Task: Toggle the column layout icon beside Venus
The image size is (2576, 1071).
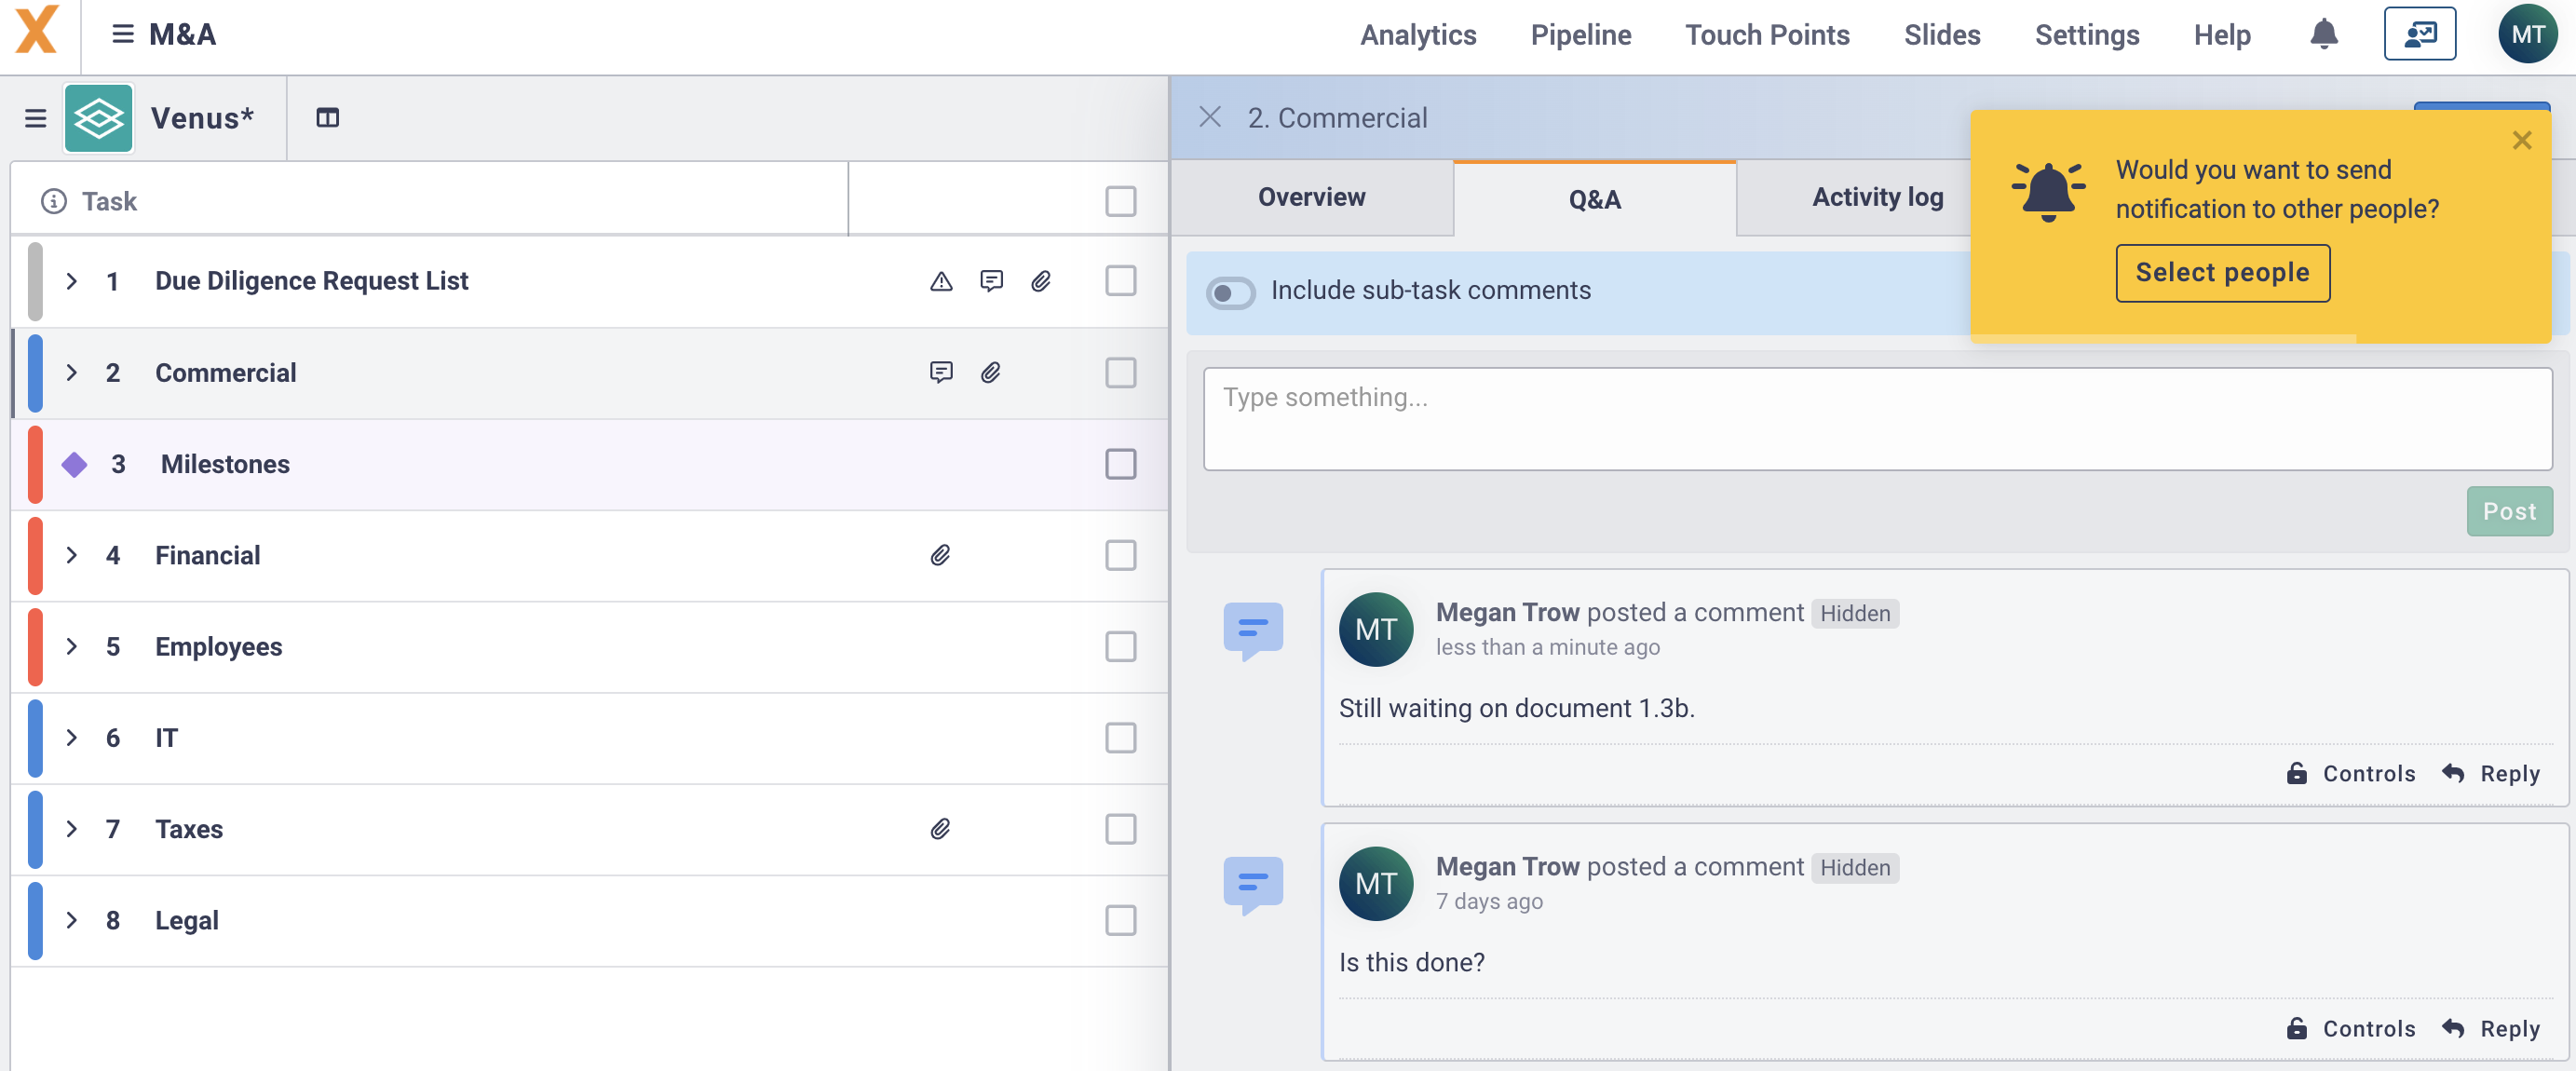Action: (x=327, y=119)
